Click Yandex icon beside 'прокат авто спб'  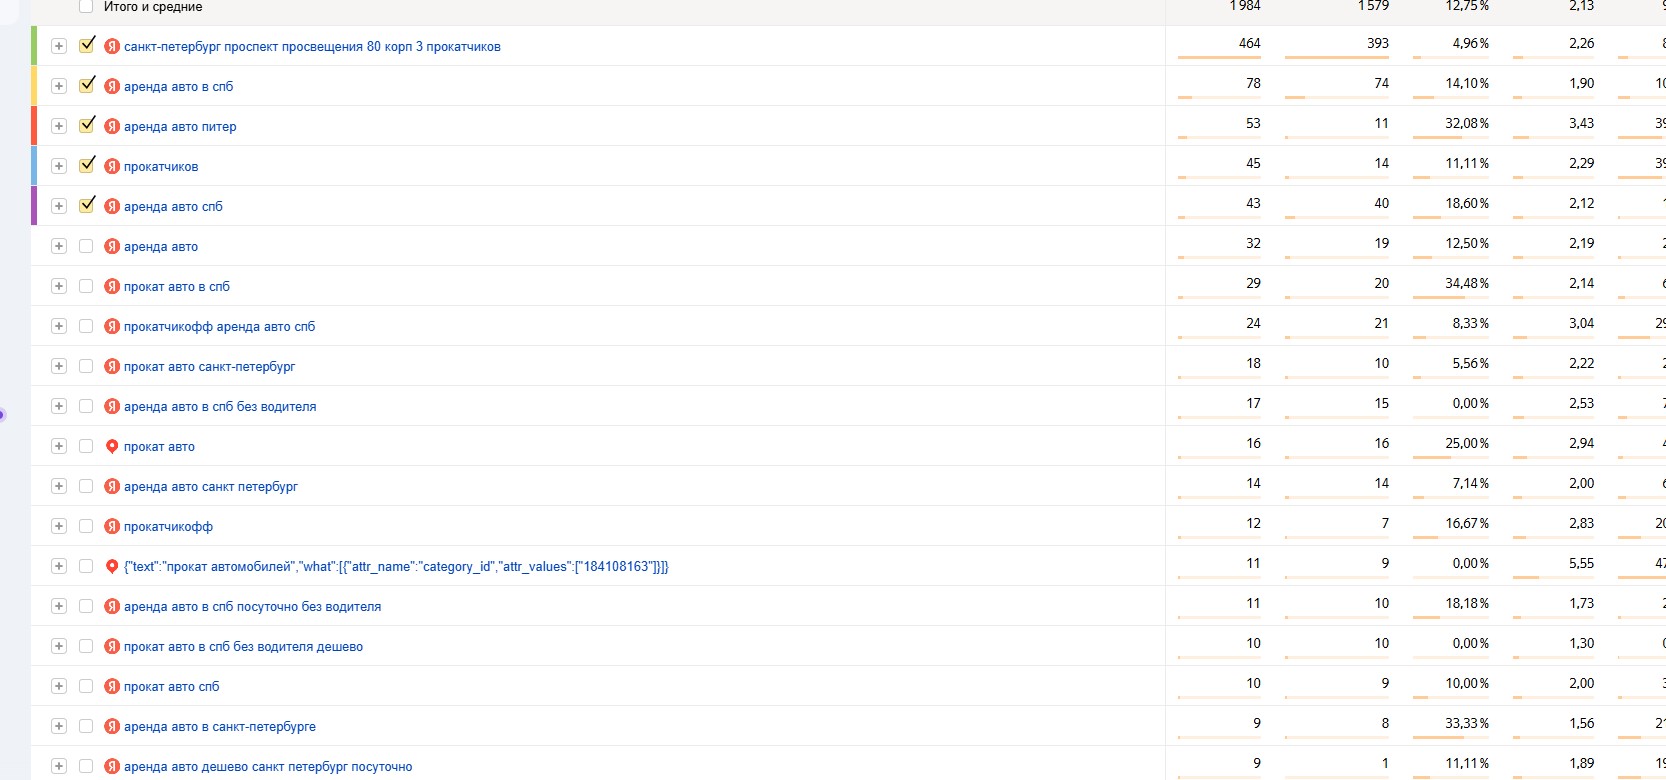click(112, 686)
